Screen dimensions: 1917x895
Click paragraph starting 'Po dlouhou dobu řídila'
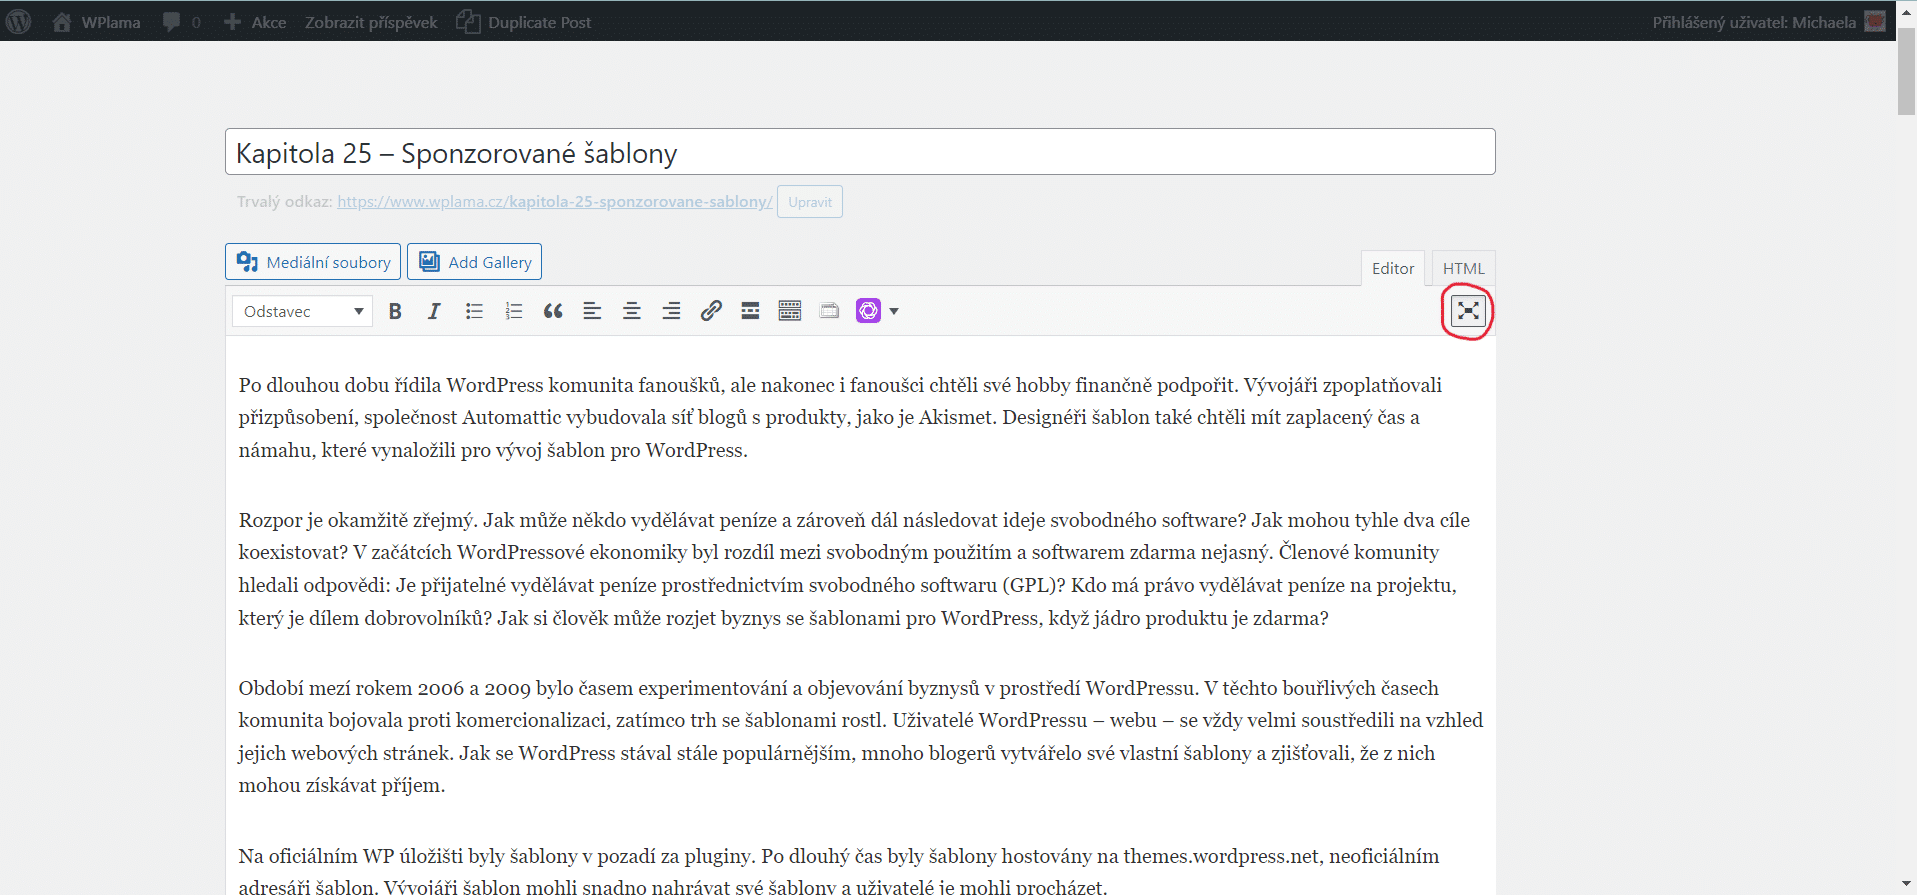(840, 418)
